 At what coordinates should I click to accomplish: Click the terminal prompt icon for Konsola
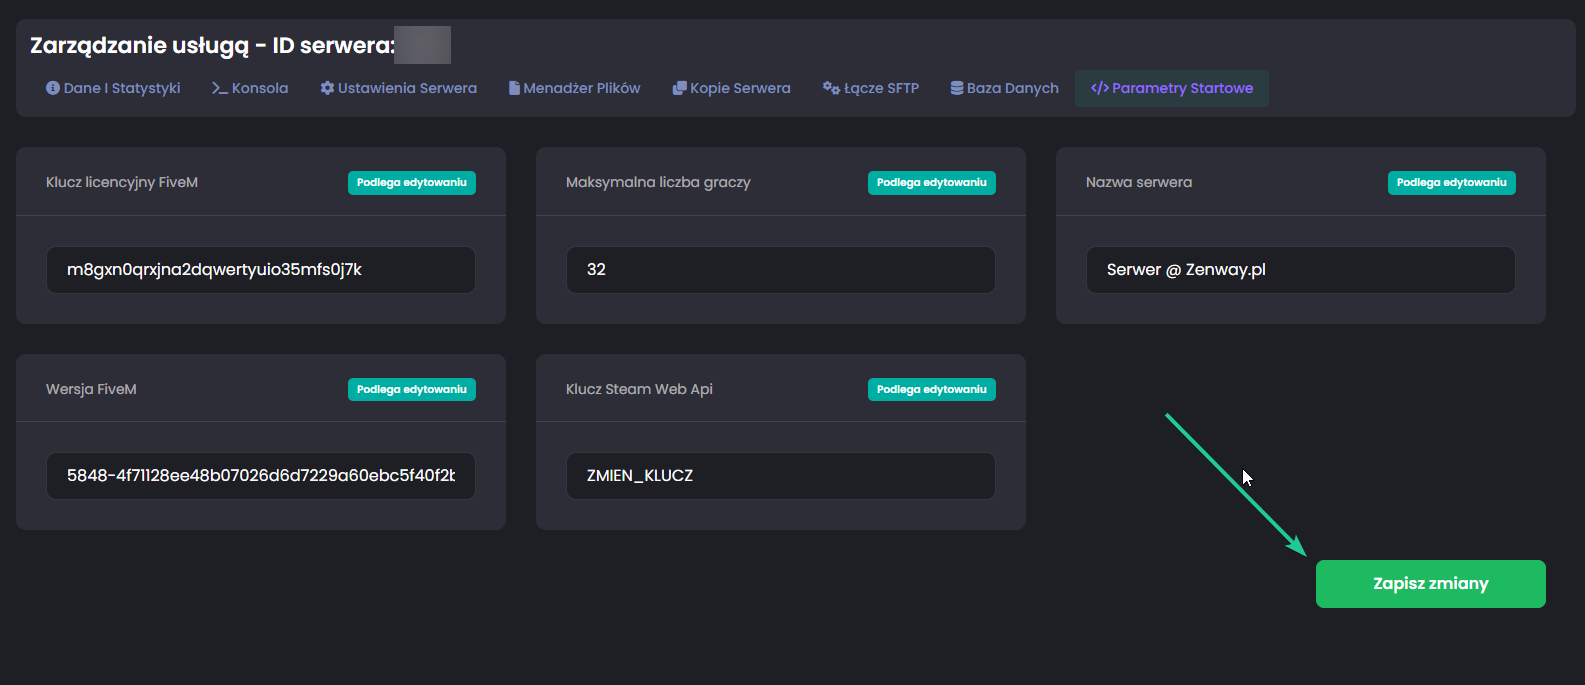click(219, 88)
